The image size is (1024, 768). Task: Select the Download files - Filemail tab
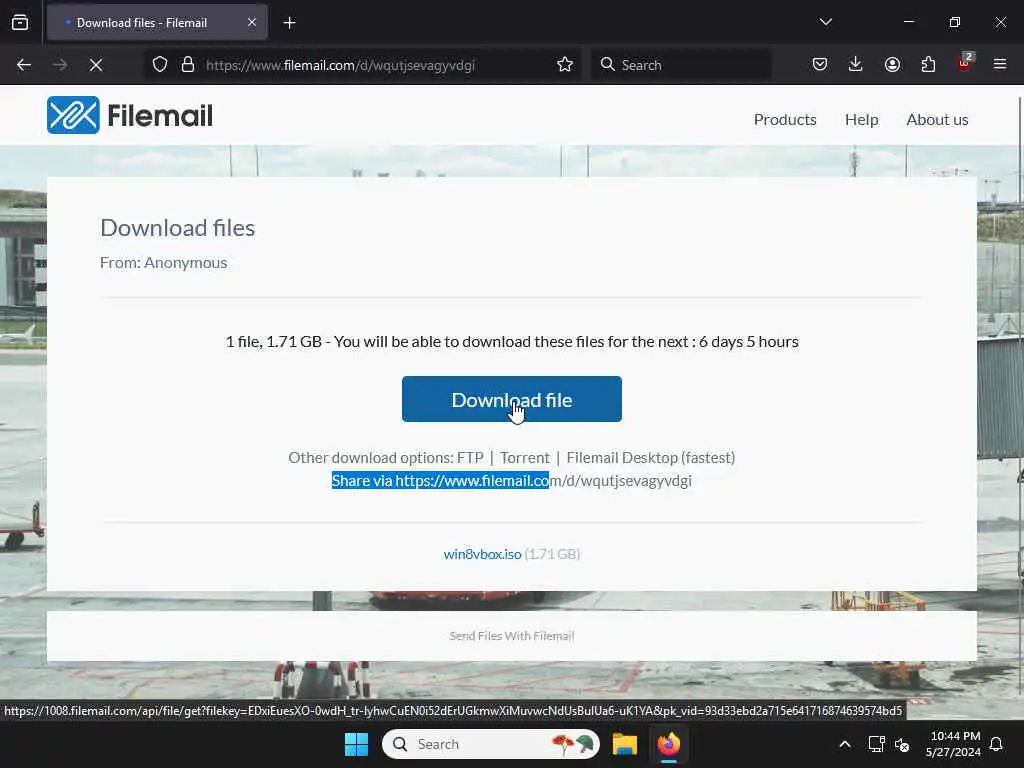tap(157, 22)
